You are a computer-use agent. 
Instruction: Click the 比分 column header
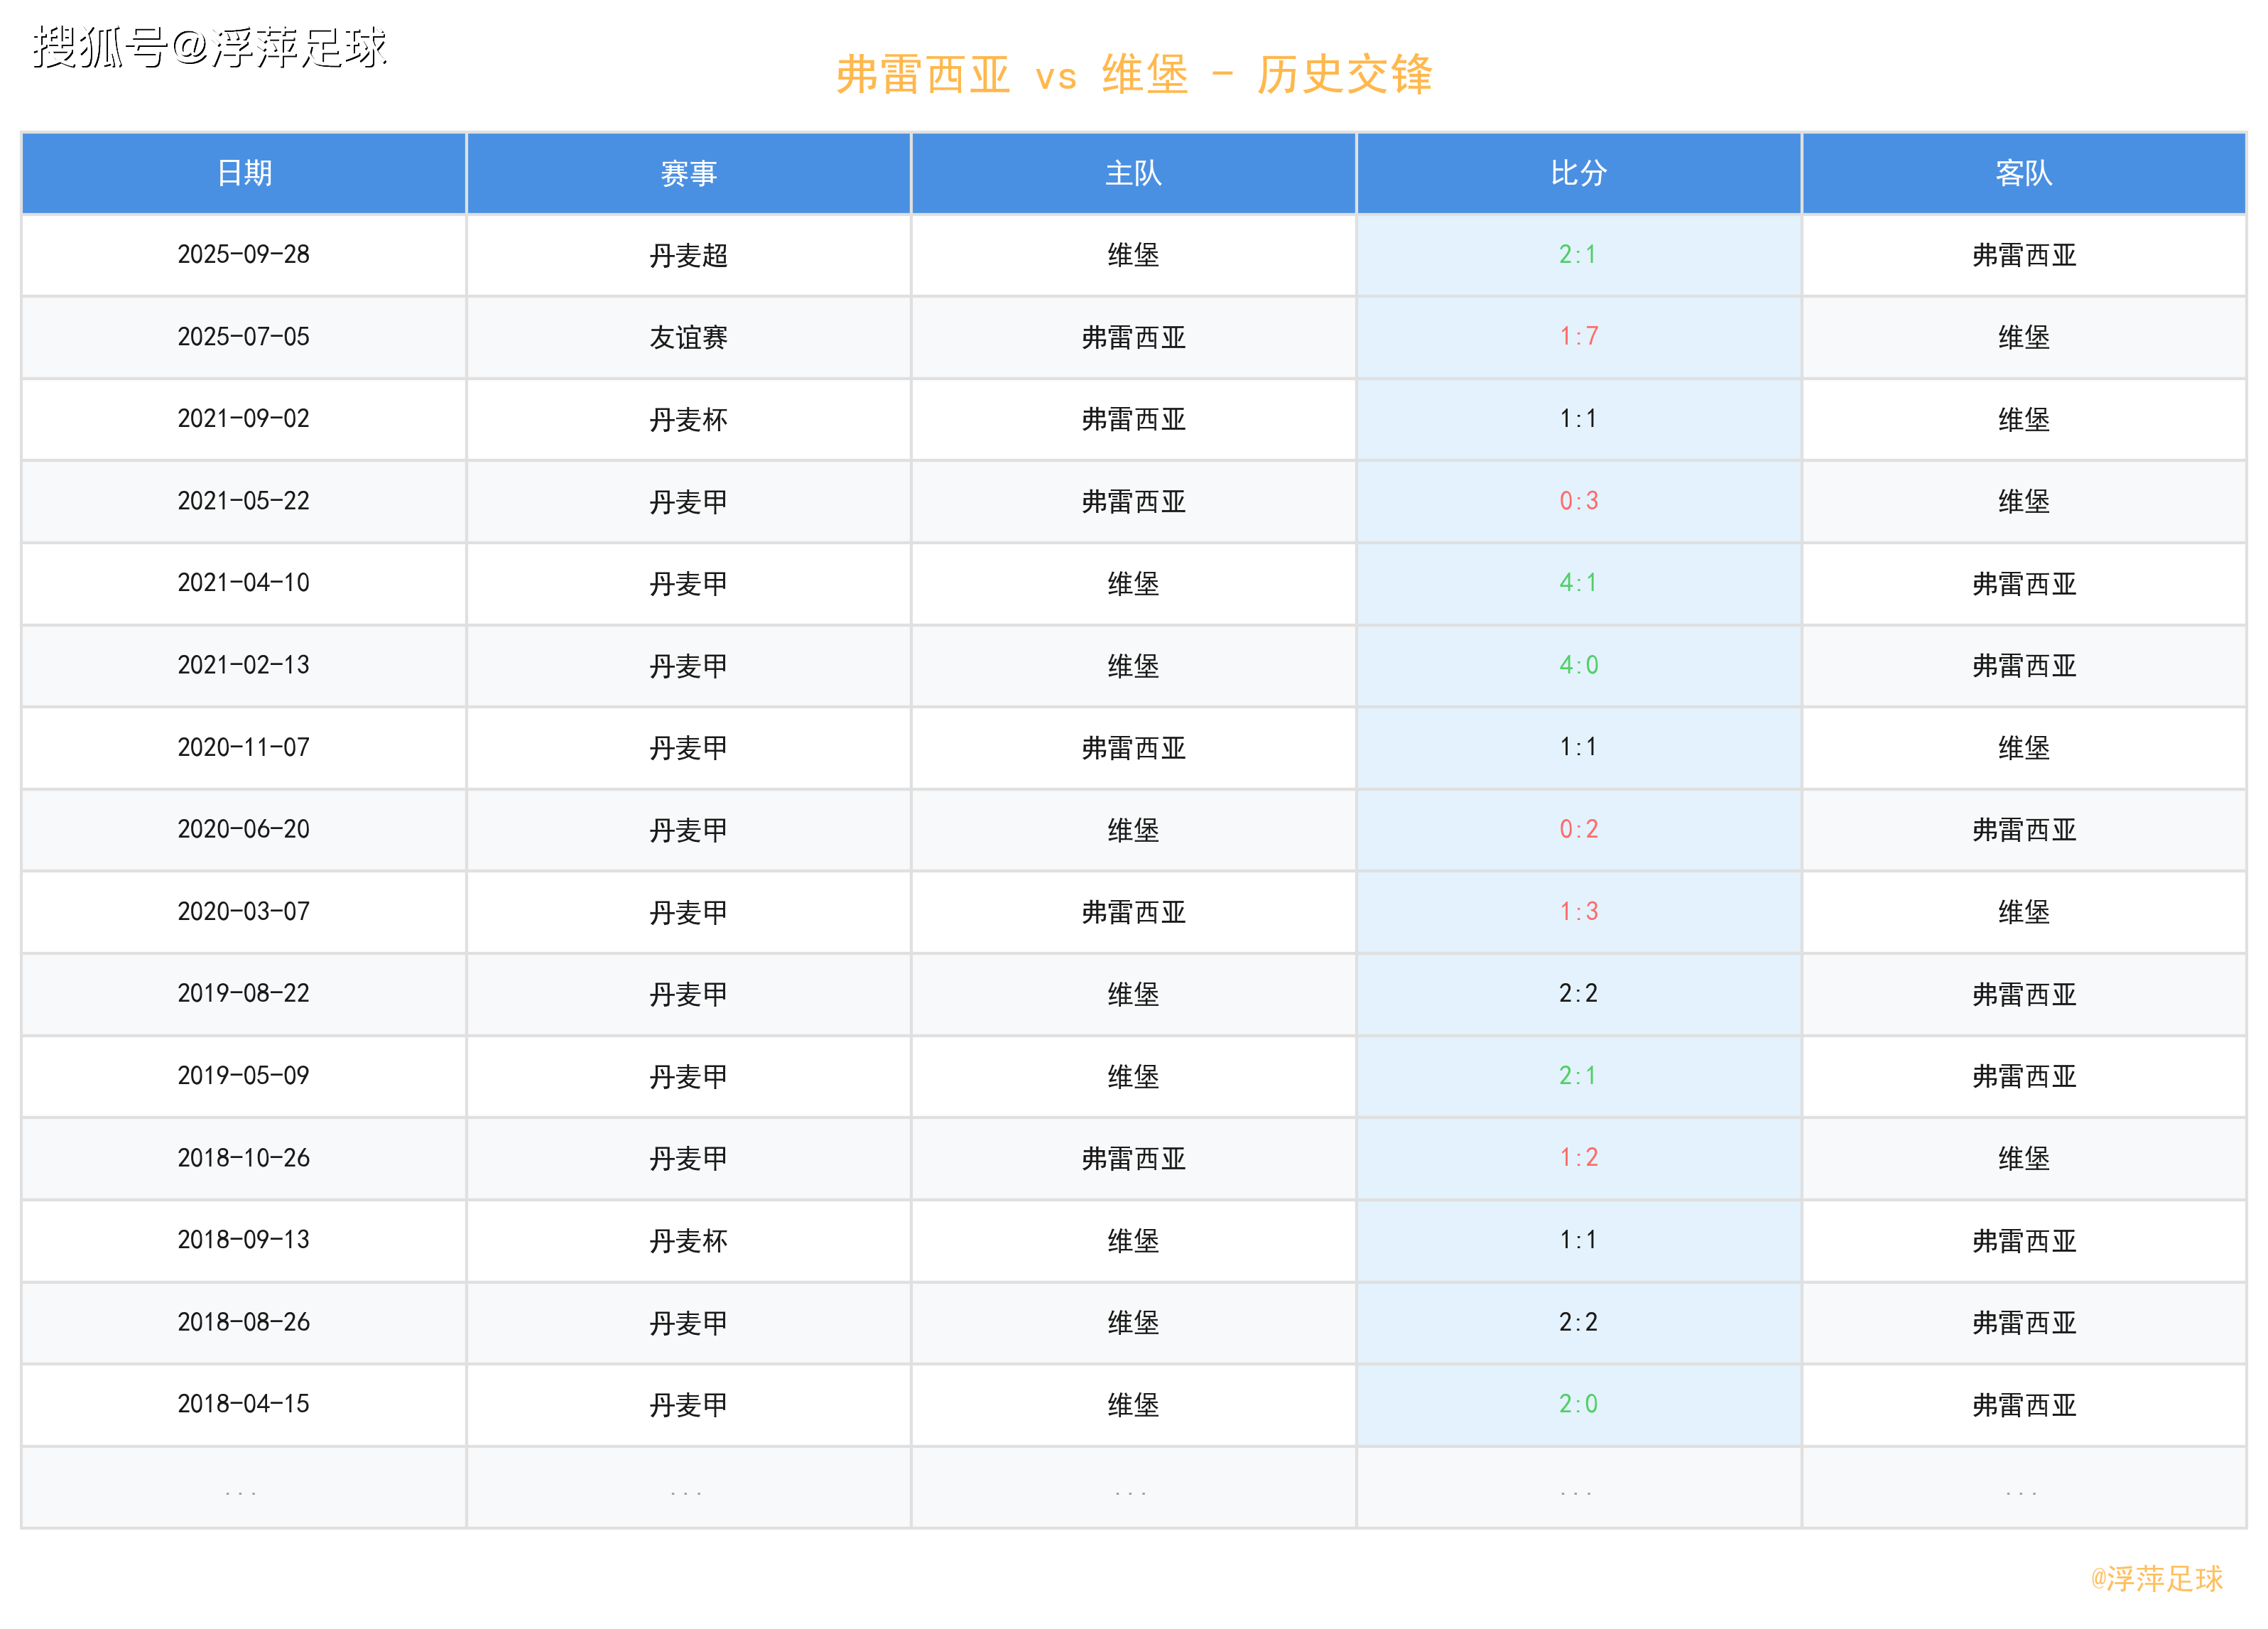coord(1578,173)
